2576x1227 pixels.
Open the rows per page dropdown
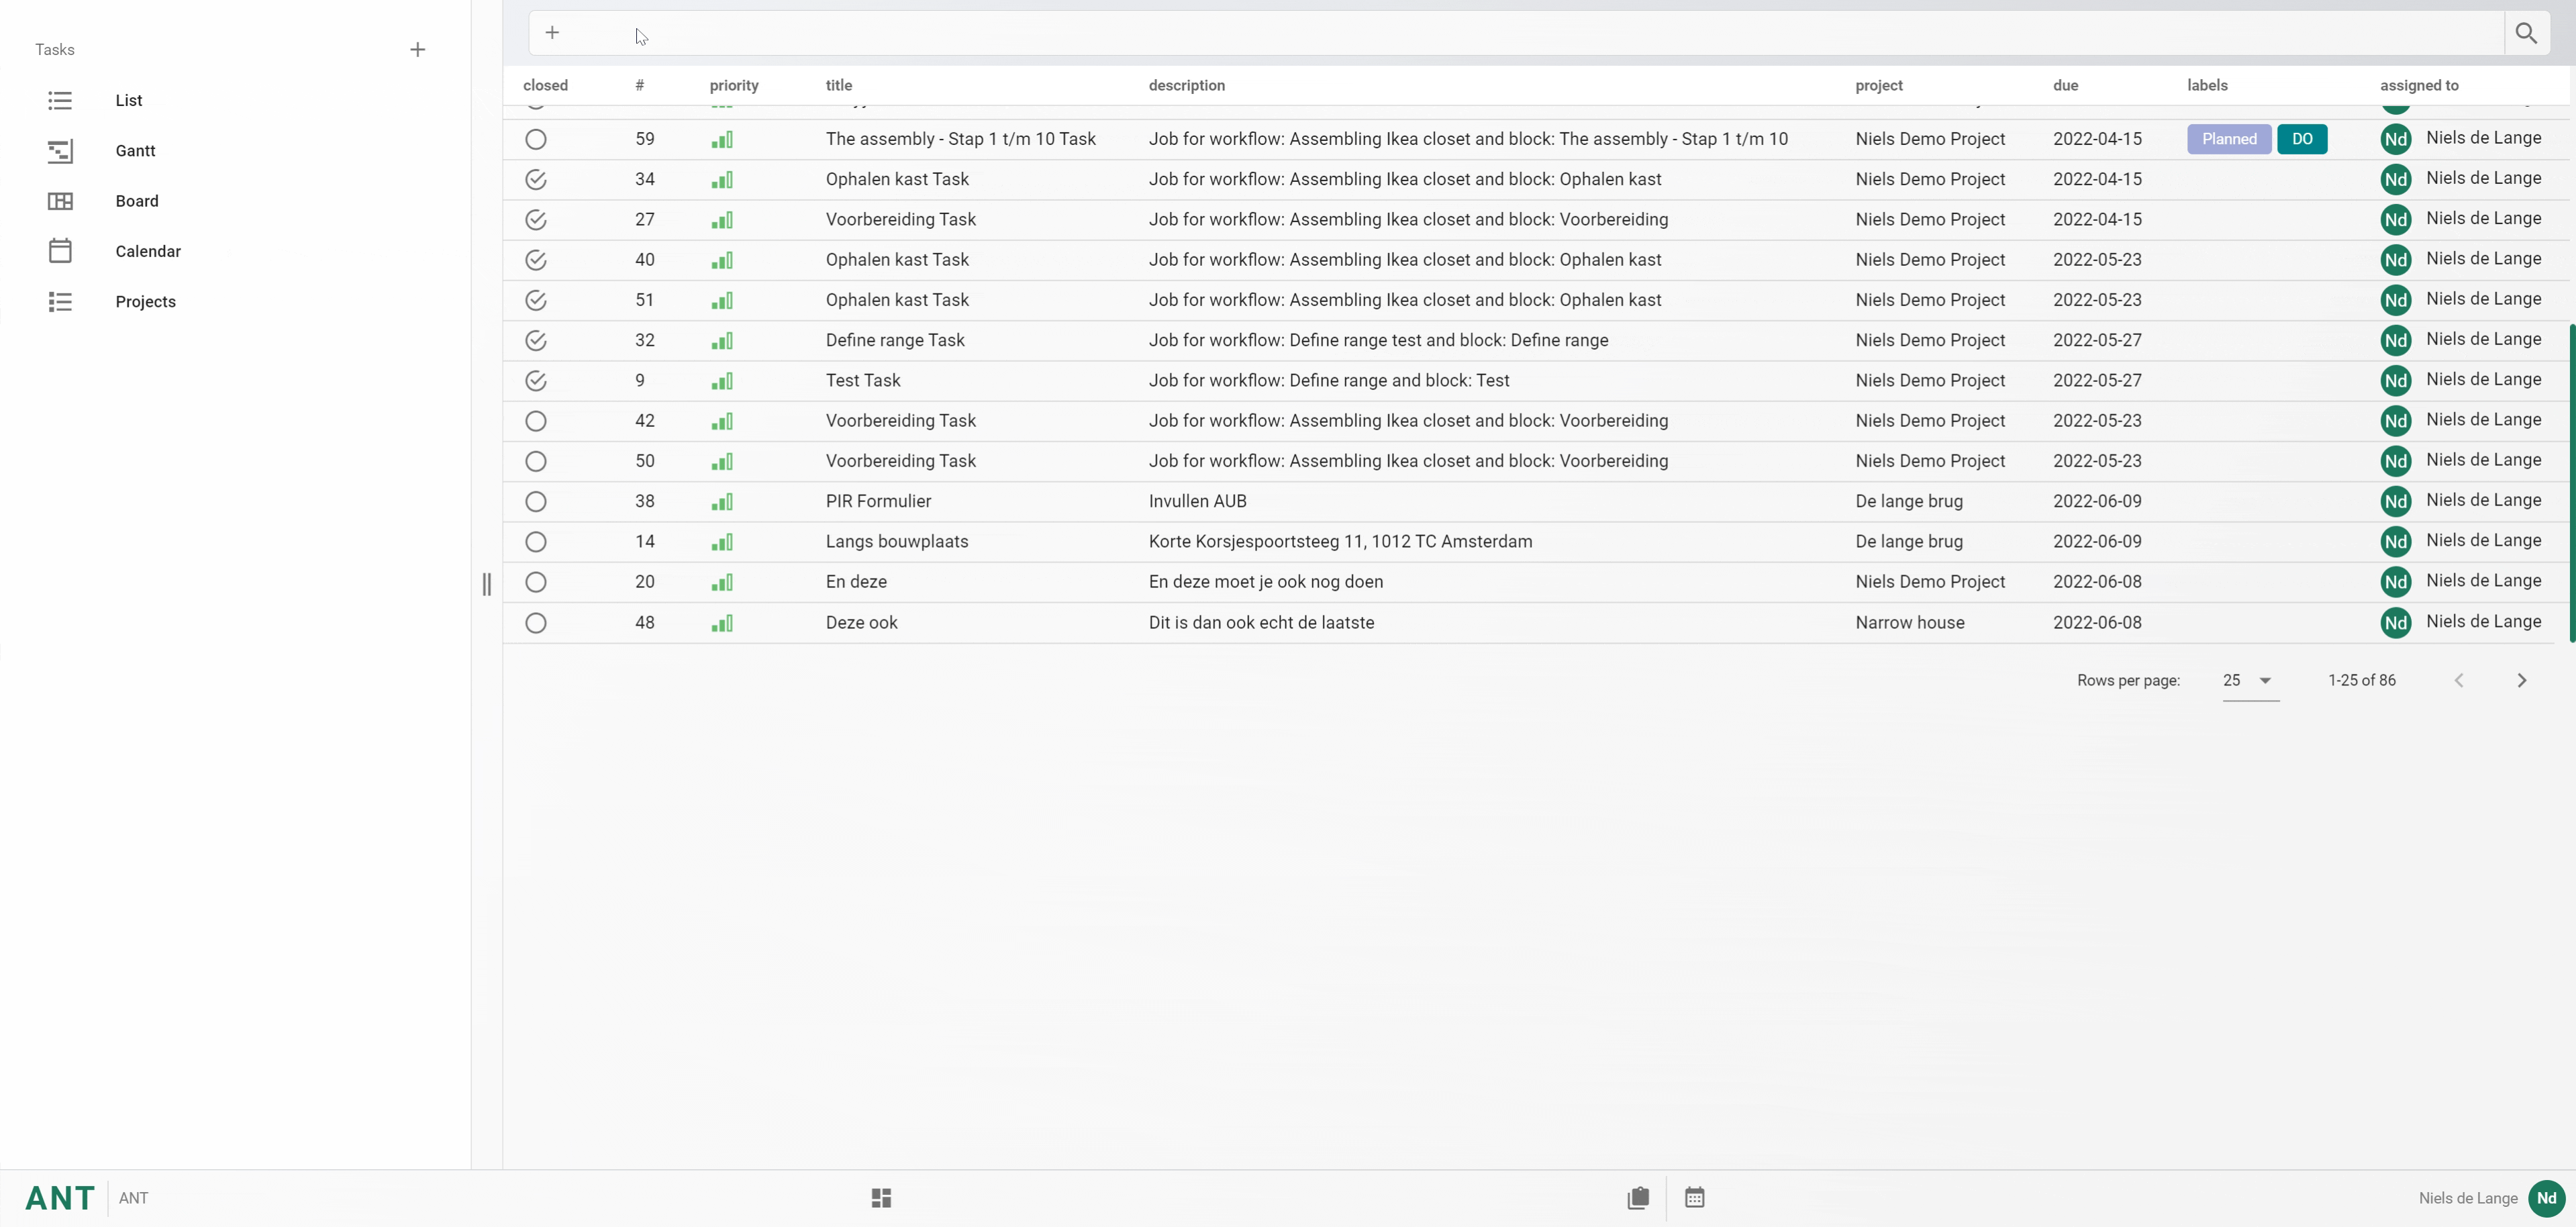2249,681
